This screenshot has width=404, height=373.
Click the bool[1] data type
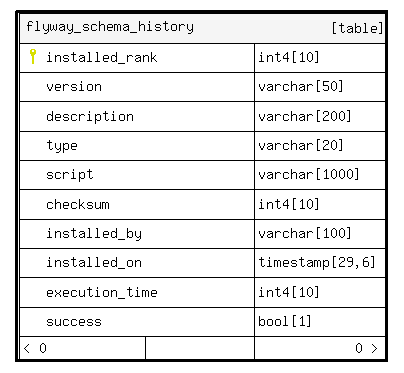click(x=285, y=322)
